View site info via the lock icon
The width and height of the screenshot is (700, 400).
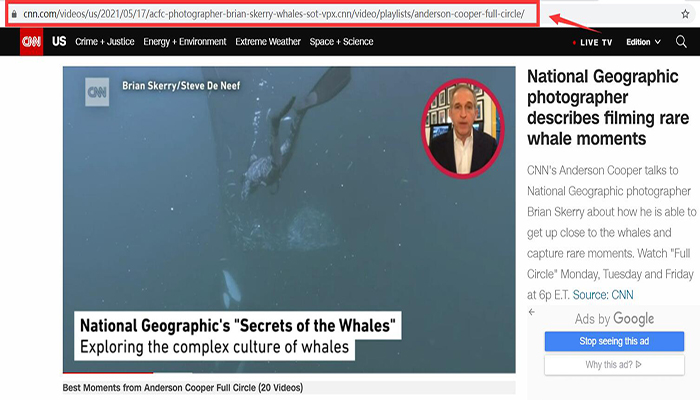tap(13, 14)
